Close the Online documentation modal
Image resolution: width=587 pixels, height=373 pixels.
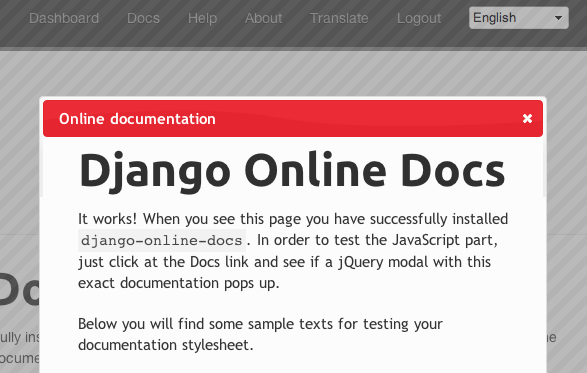point(527,118)
